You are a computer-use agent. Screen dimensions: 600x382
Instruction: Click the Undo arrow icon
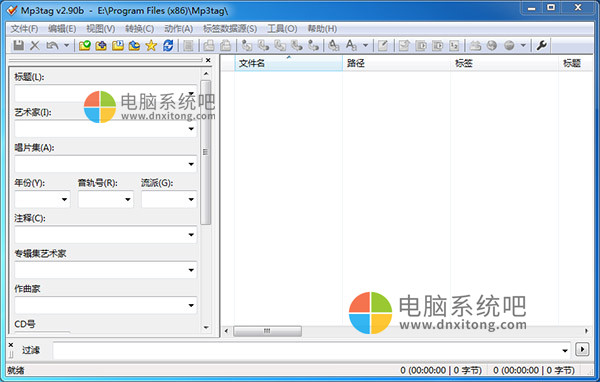coord(52,46)
